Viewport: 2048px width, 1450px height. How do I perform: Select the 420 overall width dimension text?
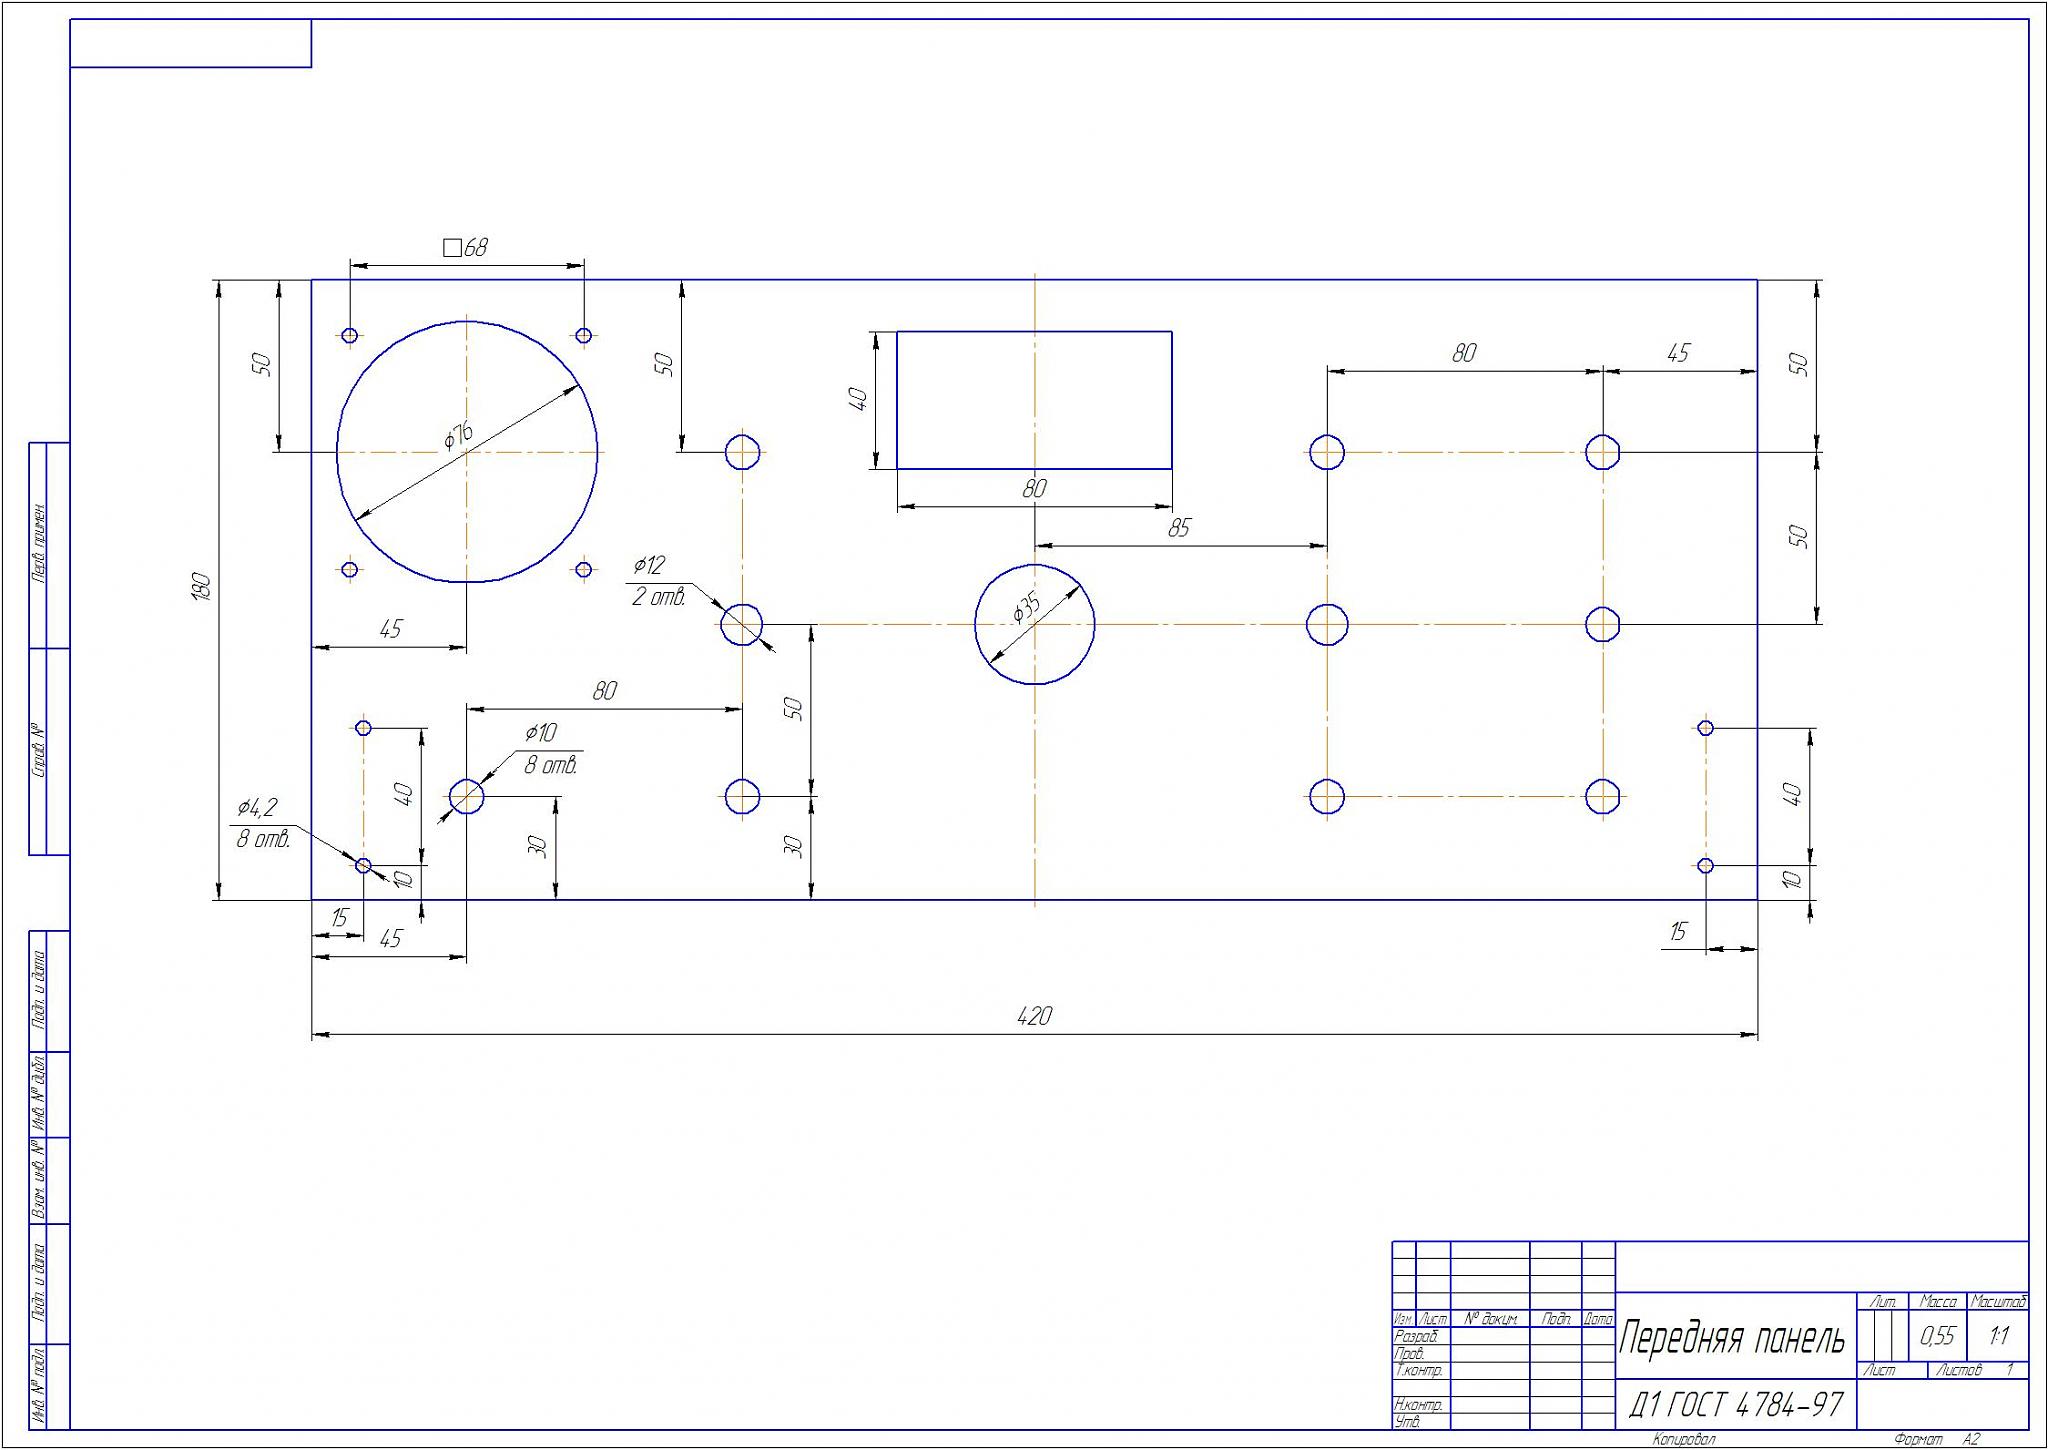[1034, 1016]
